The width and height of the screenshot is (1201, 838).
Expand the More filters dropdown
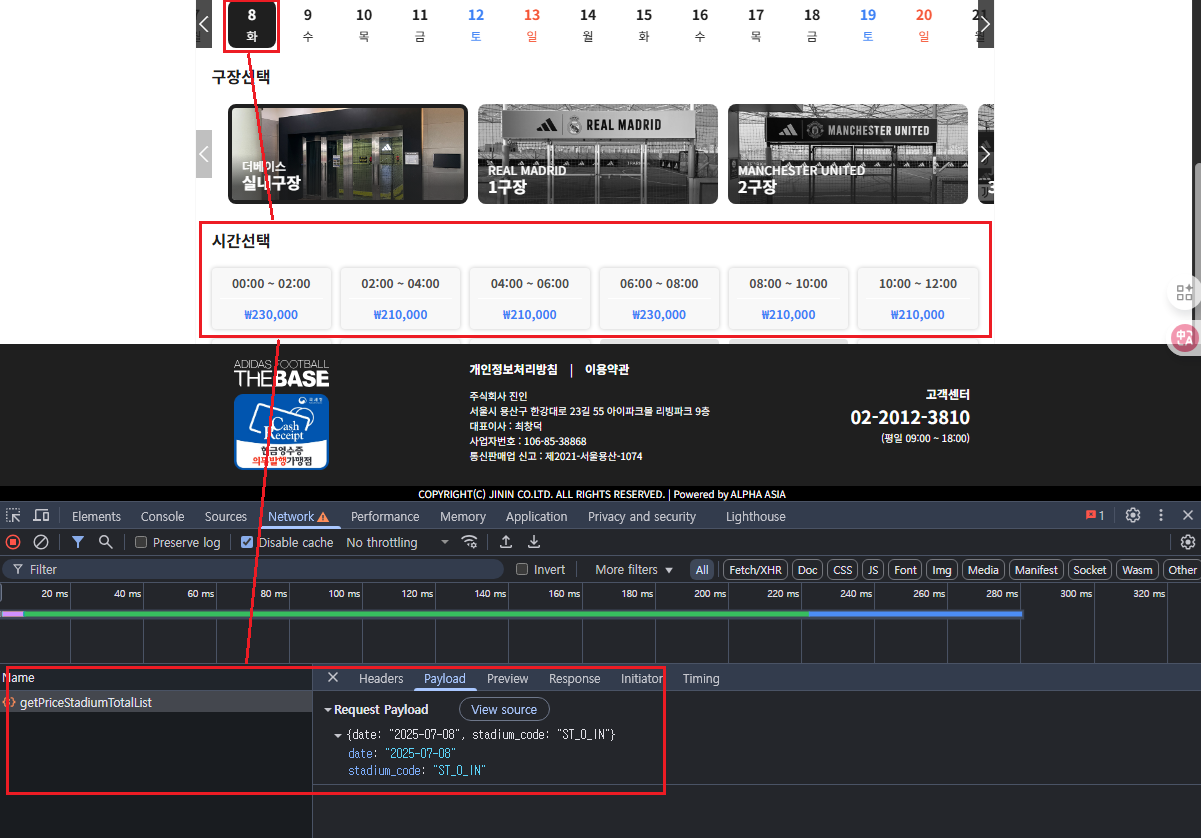click(x=634, y=569)
